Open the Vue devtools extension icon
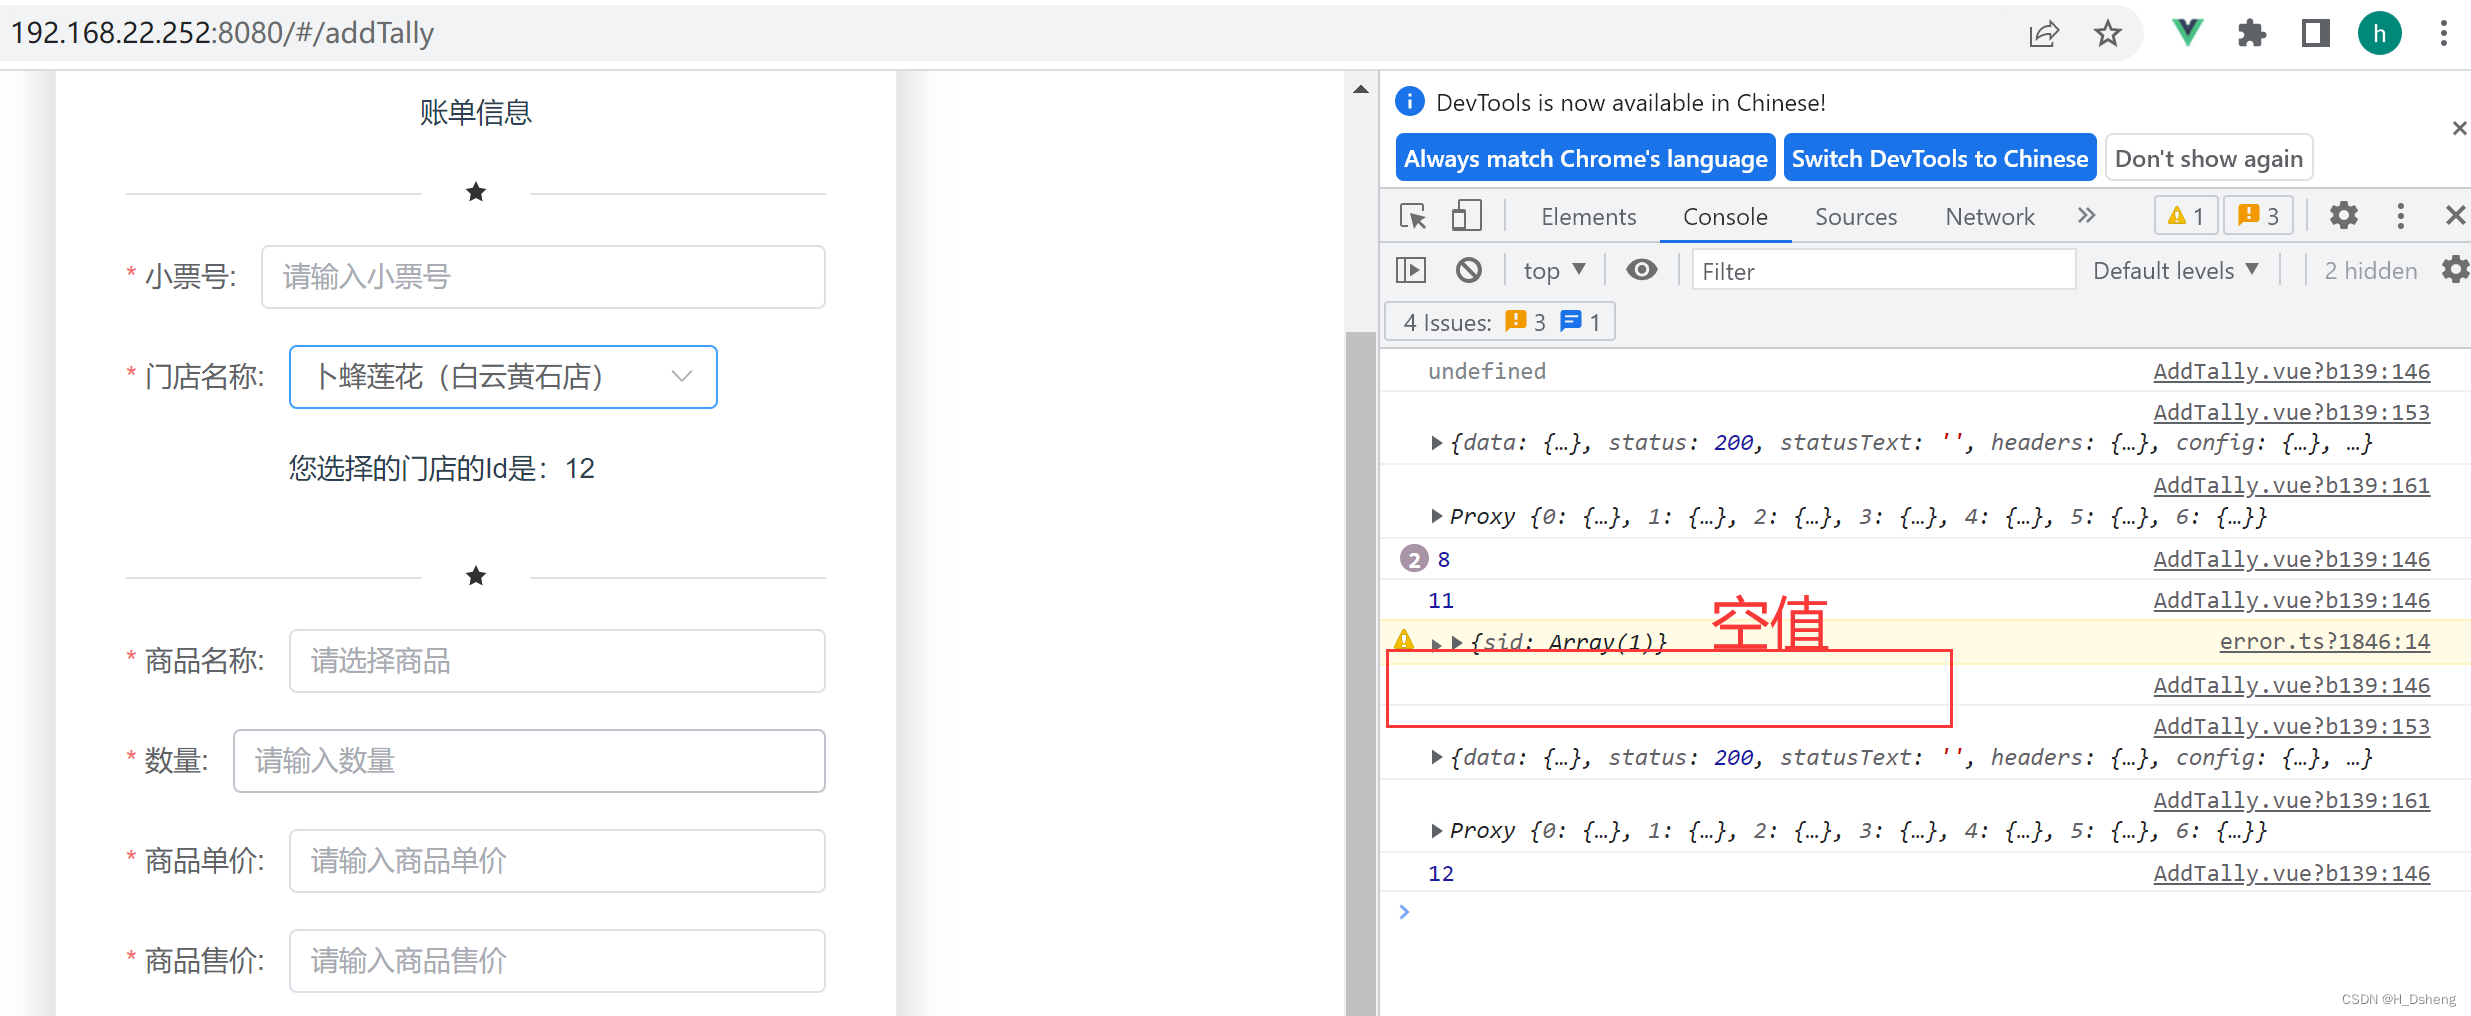2471x1016 pixels. click(2187, 34)
